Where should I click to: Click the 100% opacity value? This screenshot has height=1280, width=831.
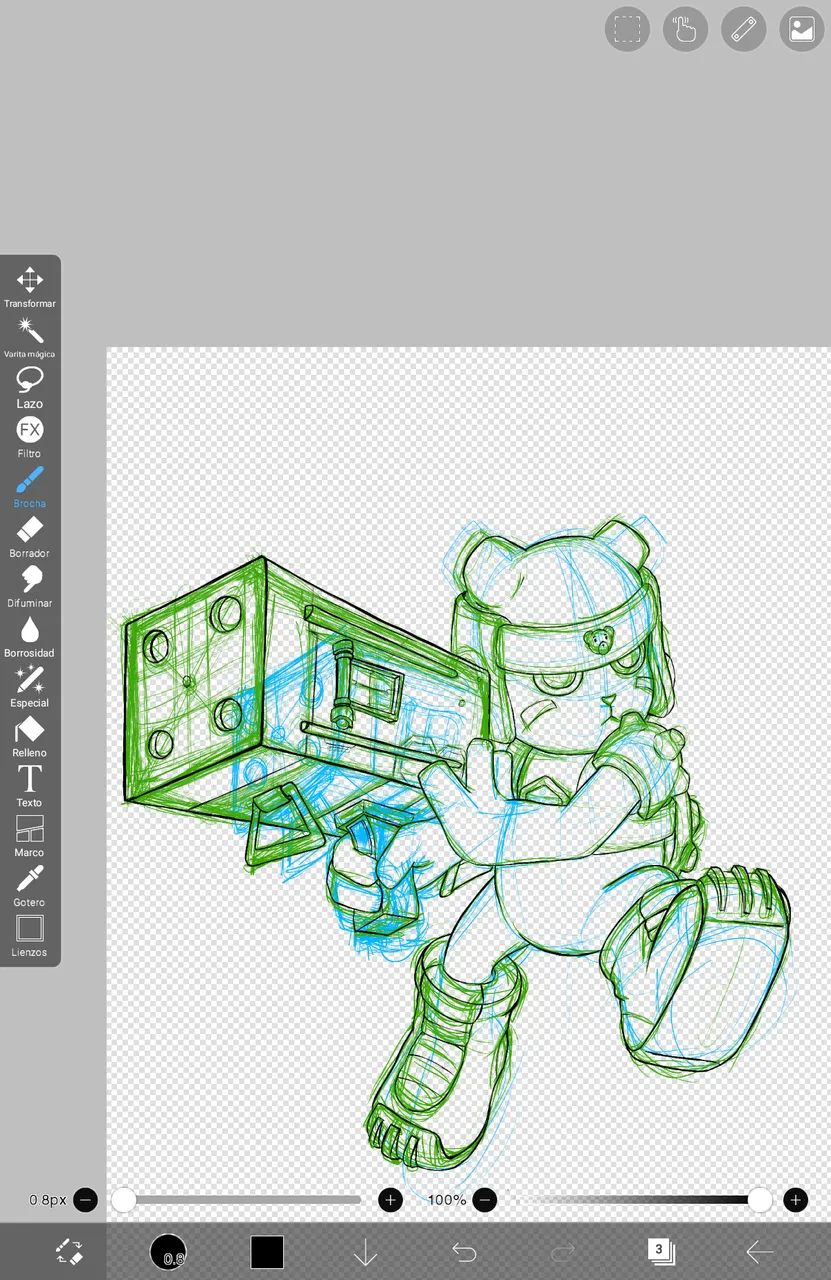click(447, 1199)
